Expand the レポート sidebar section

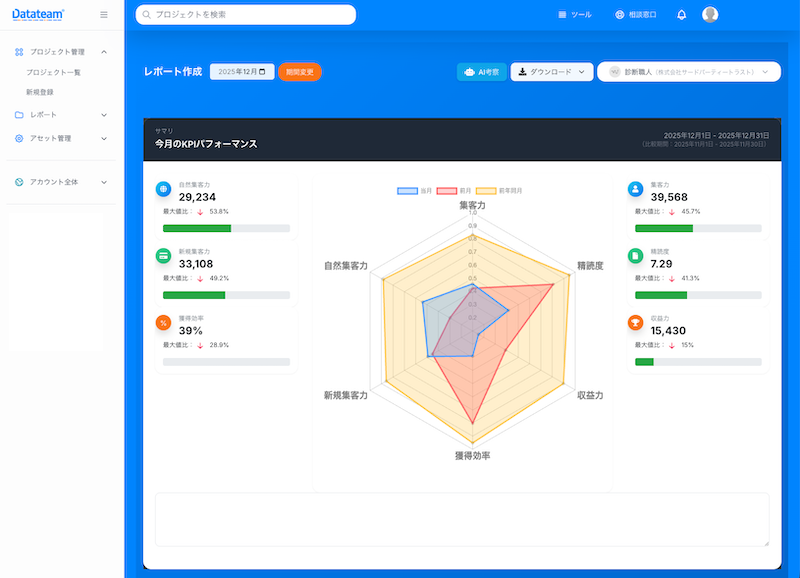point(62,115)
